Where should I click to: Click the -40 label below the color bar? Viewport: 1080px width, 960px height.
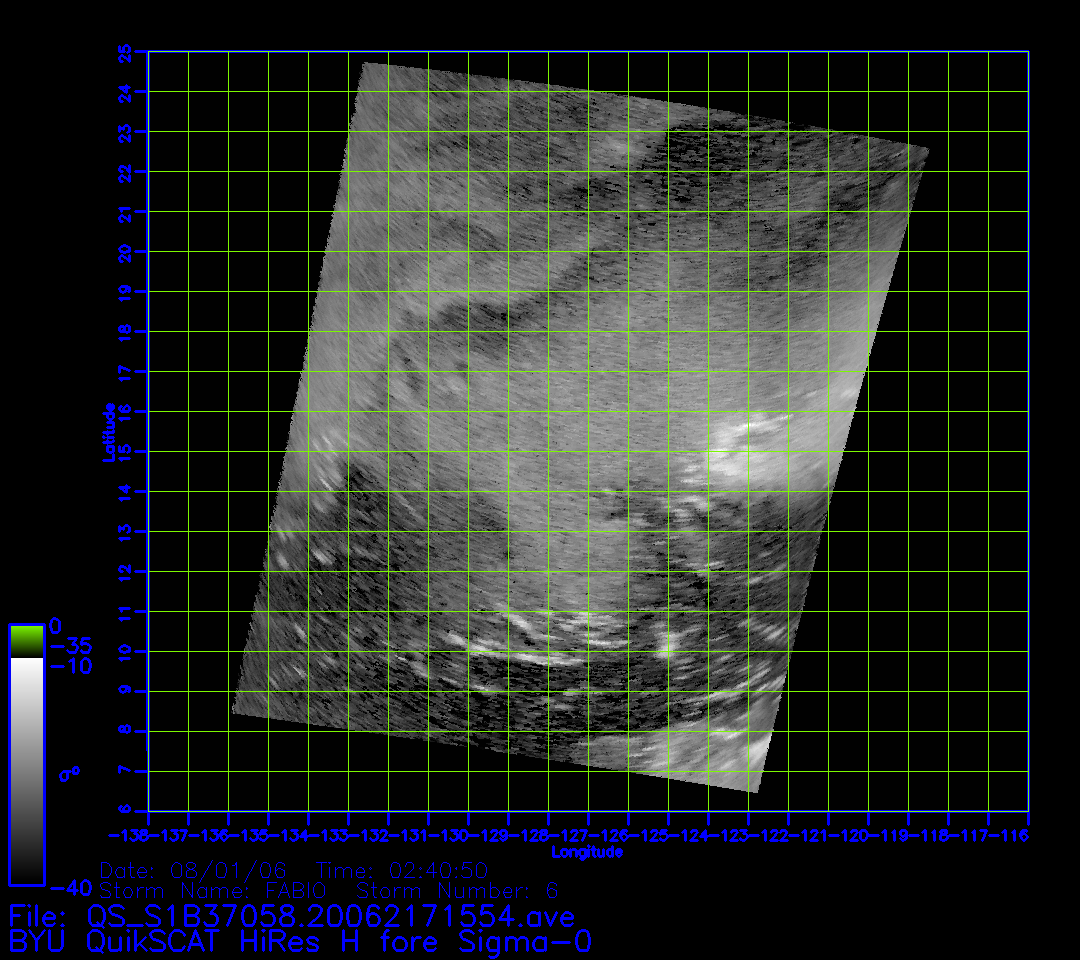70,888
